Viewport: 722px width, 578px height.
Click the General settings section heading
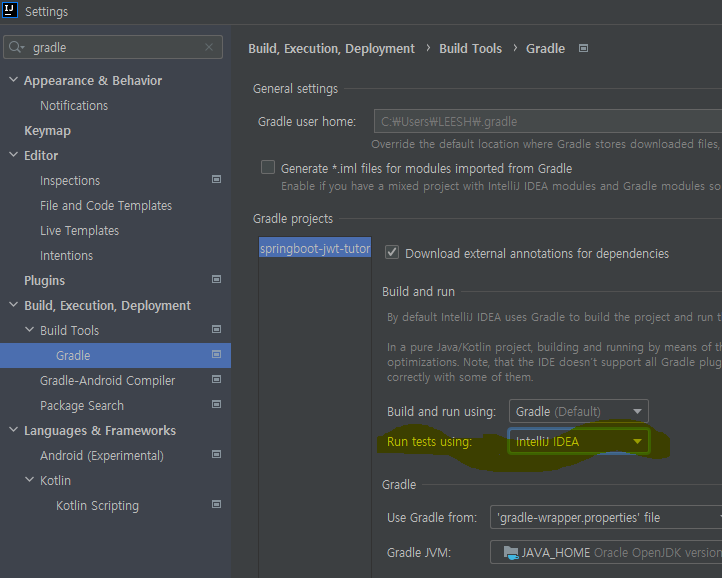(295, 88)
